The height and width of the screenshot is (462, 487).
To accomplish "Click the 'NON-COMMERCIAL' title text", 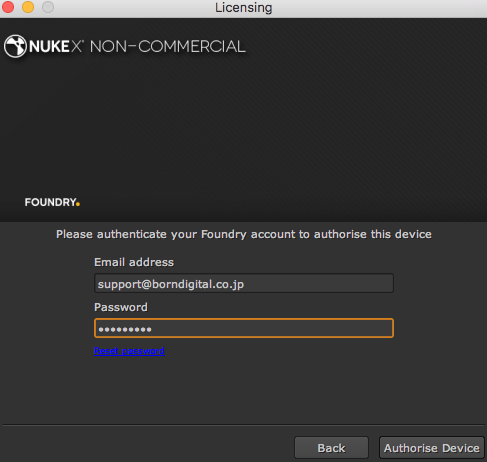I will point(168,46).
